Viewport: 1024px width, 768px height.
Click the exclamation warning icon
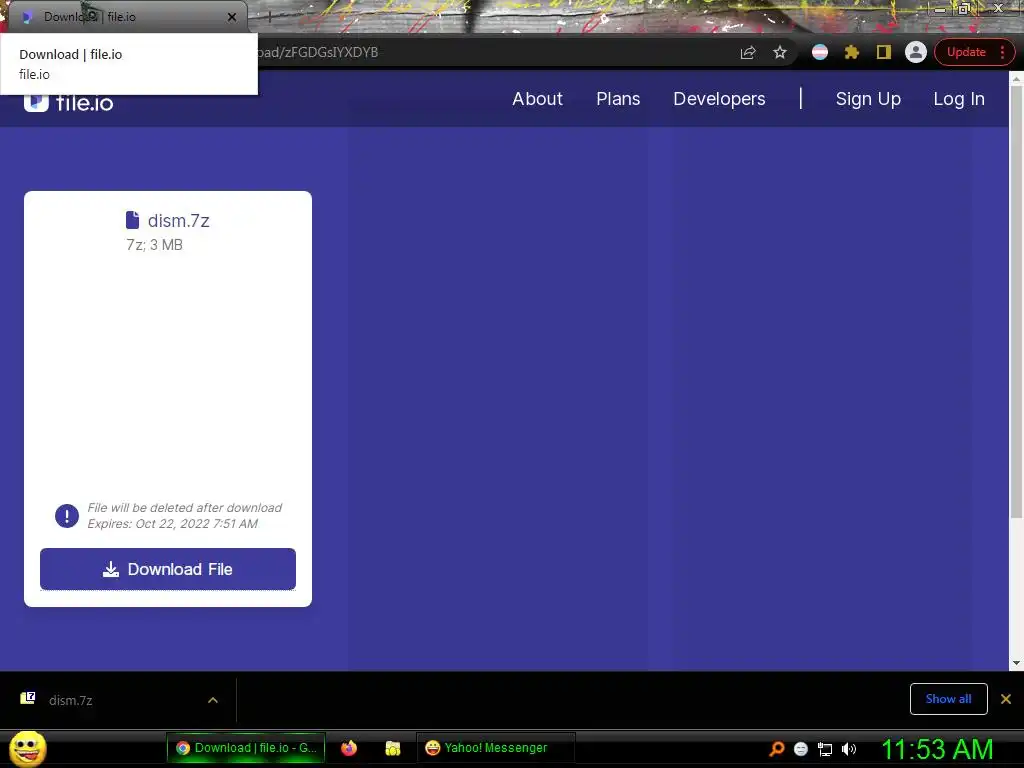coord(67,516)
